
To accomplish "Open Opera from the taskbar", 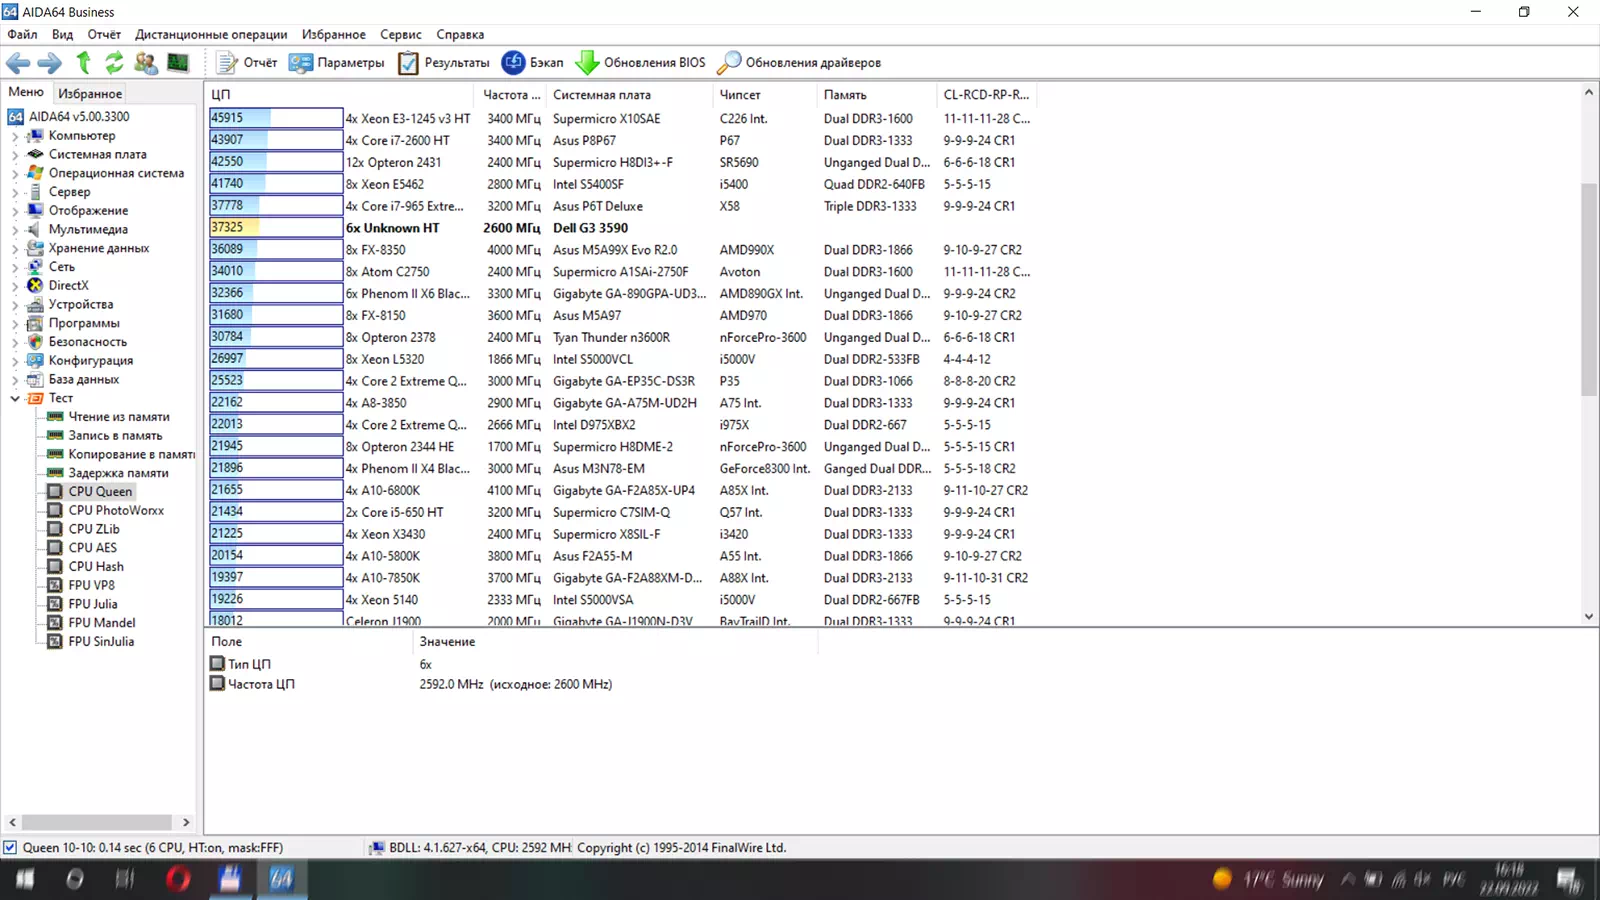I will click(178, 879).
